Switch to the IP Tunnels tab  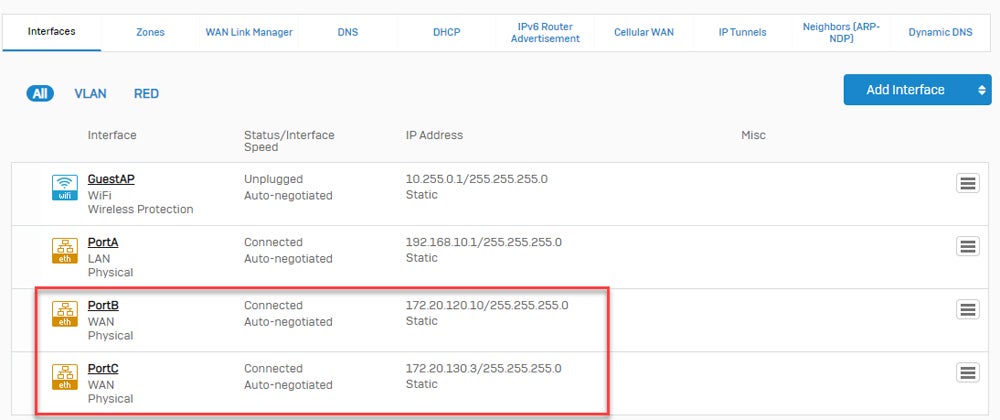742,32
